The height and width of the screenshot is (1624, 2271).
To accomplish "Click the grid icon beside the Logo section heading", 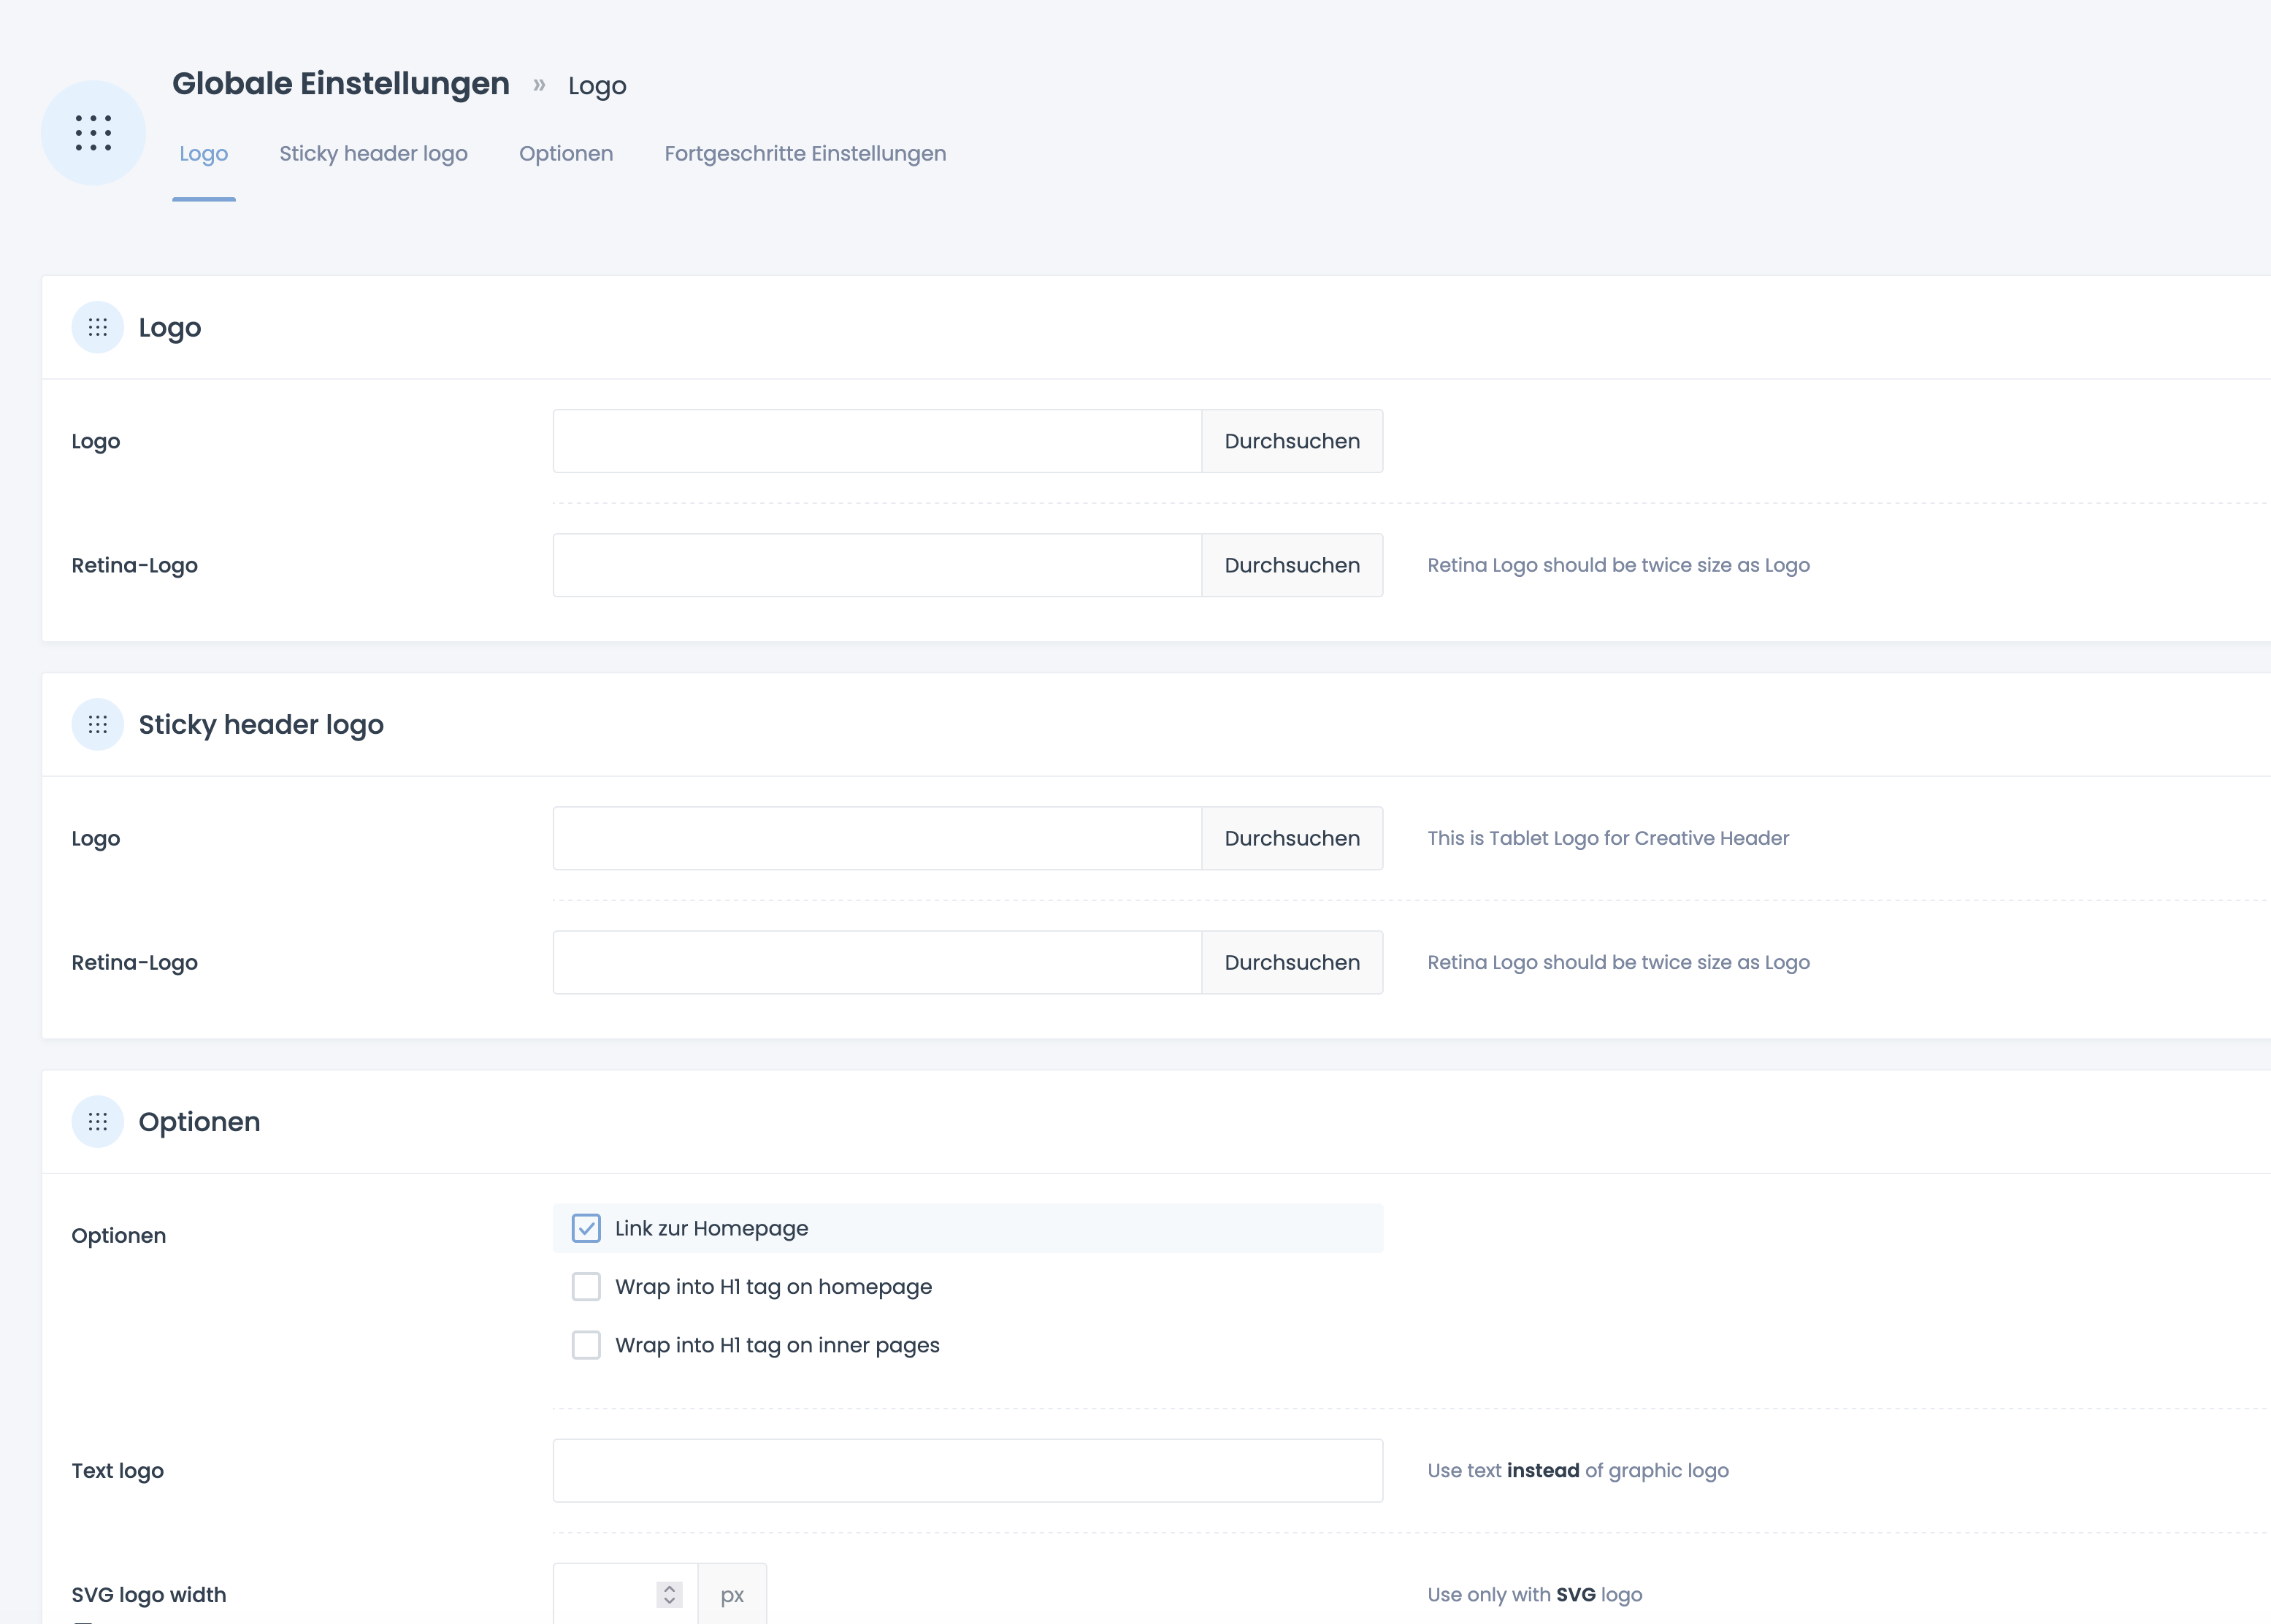I will click(97, 327).
